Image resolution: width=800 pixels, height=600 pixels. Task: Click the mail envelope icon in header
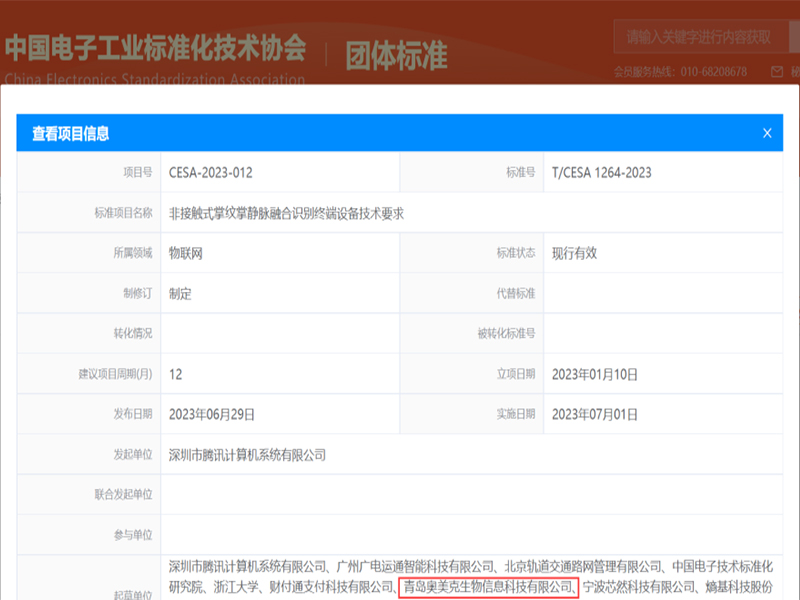(x=777, y=72)
